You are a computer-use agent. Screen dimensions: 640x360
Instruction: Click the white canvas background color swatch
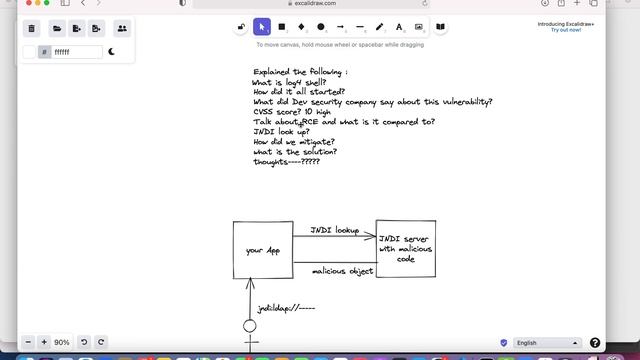(29, 52)
